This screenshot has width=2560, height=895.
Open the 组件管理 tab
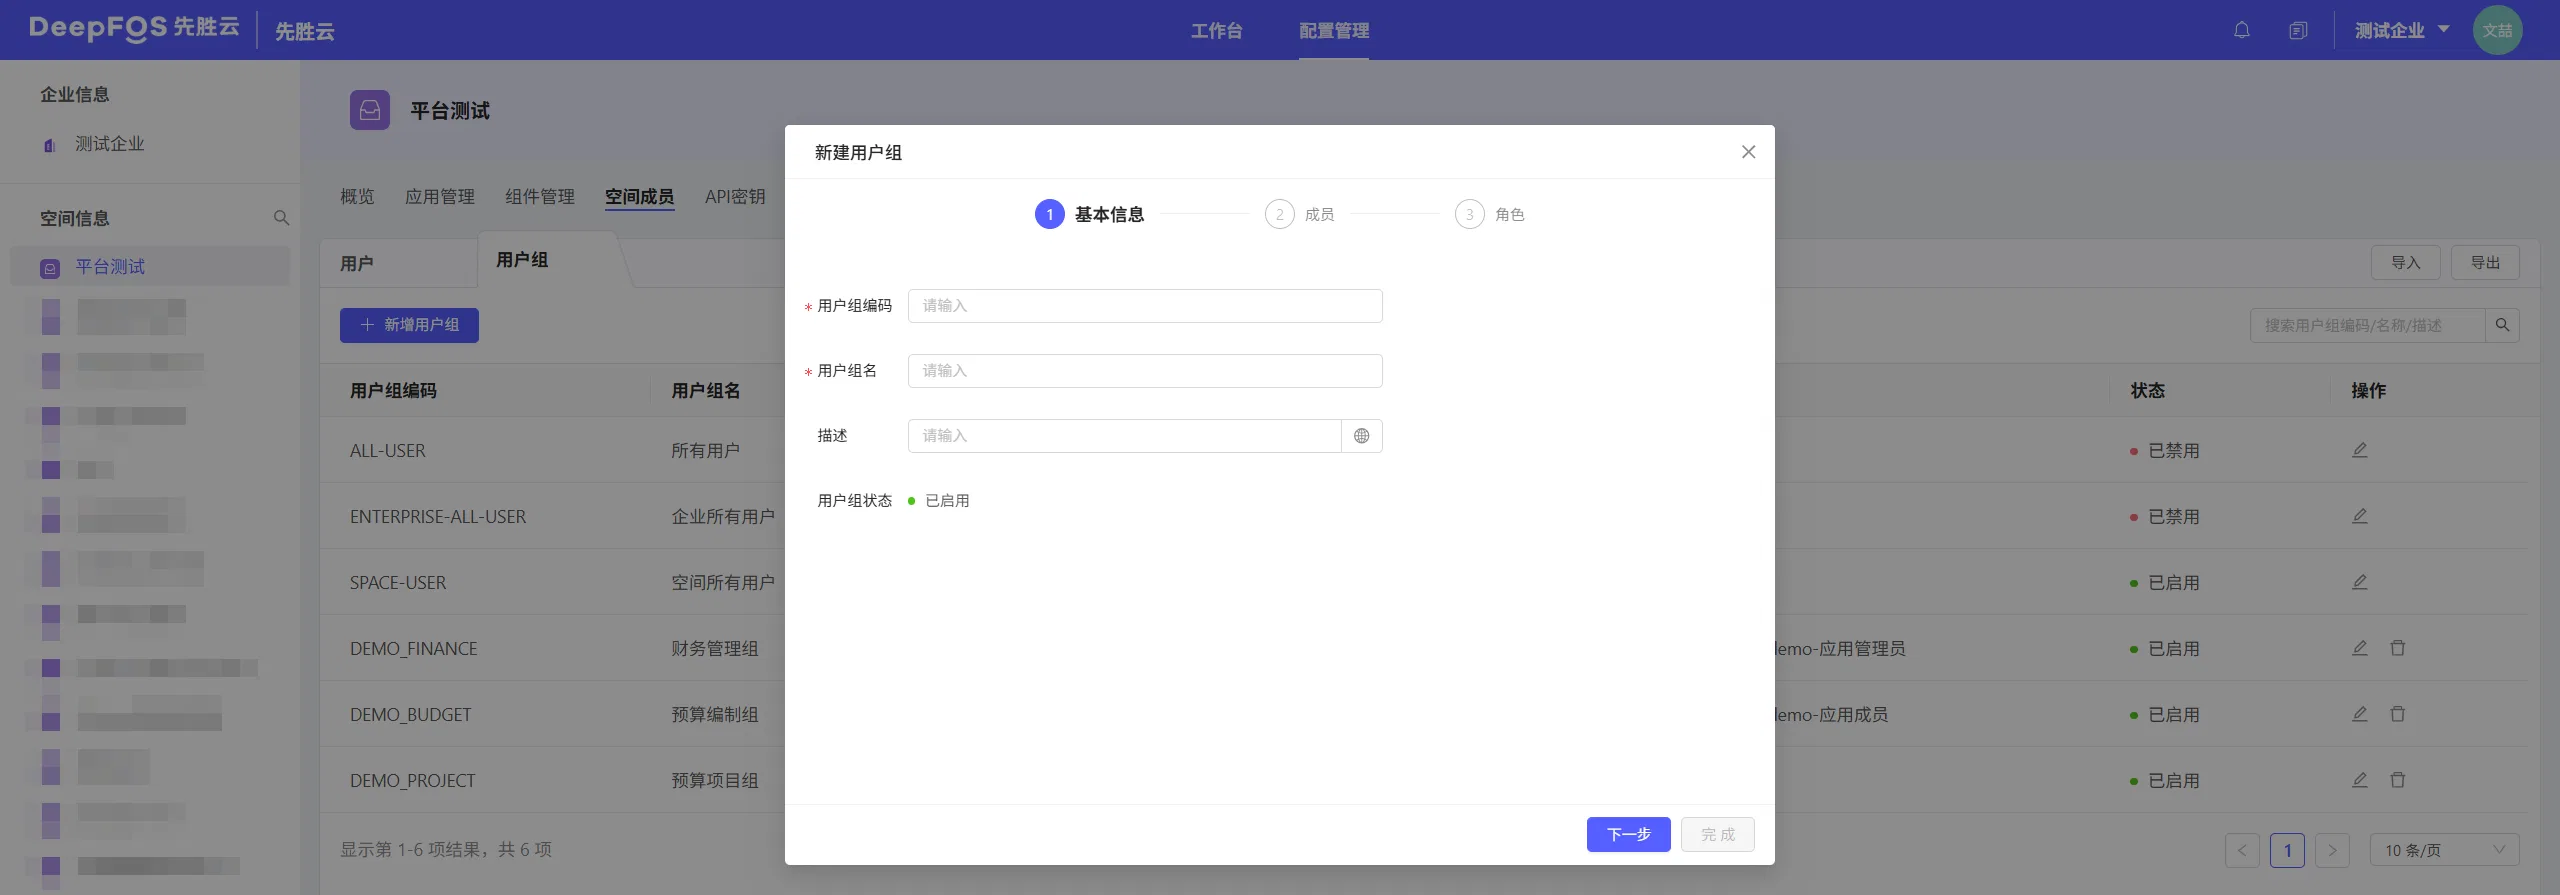[540, 197]
